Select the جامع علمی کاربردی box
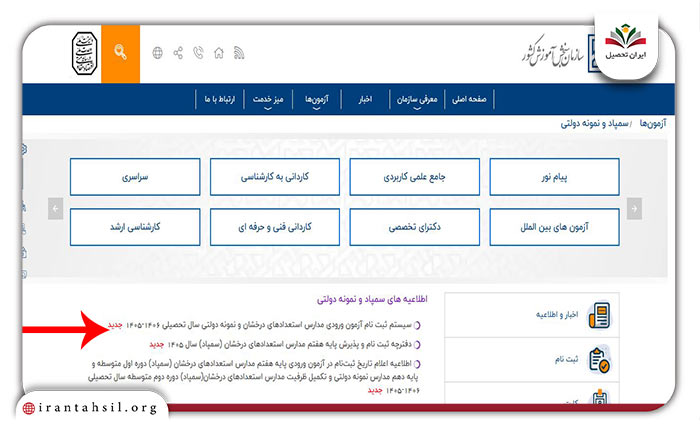 click(x=415, y=177)
